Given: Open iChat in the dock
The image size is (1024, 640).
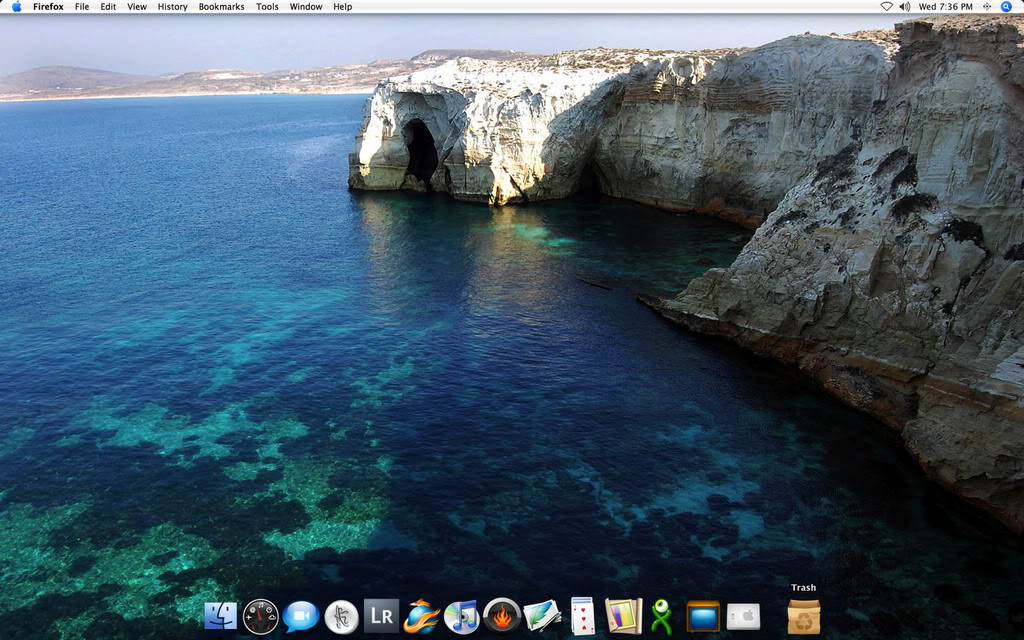Looking at the screenshot, I should pos(300,615).
